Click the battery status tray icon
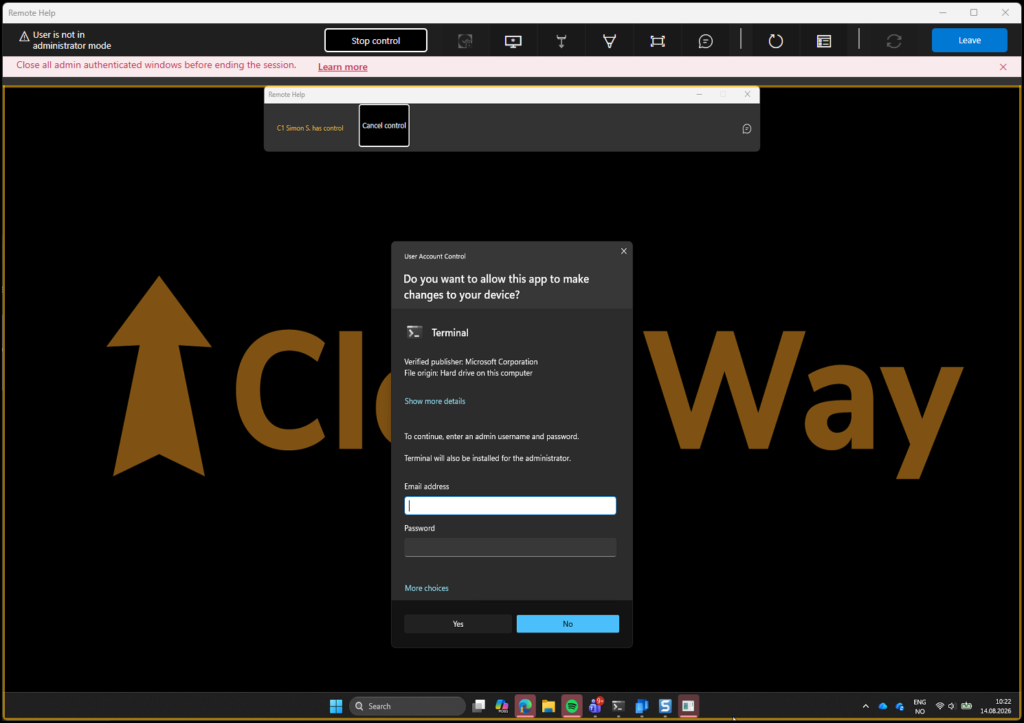Screen dimensions: 1024x723 (967, 706)
